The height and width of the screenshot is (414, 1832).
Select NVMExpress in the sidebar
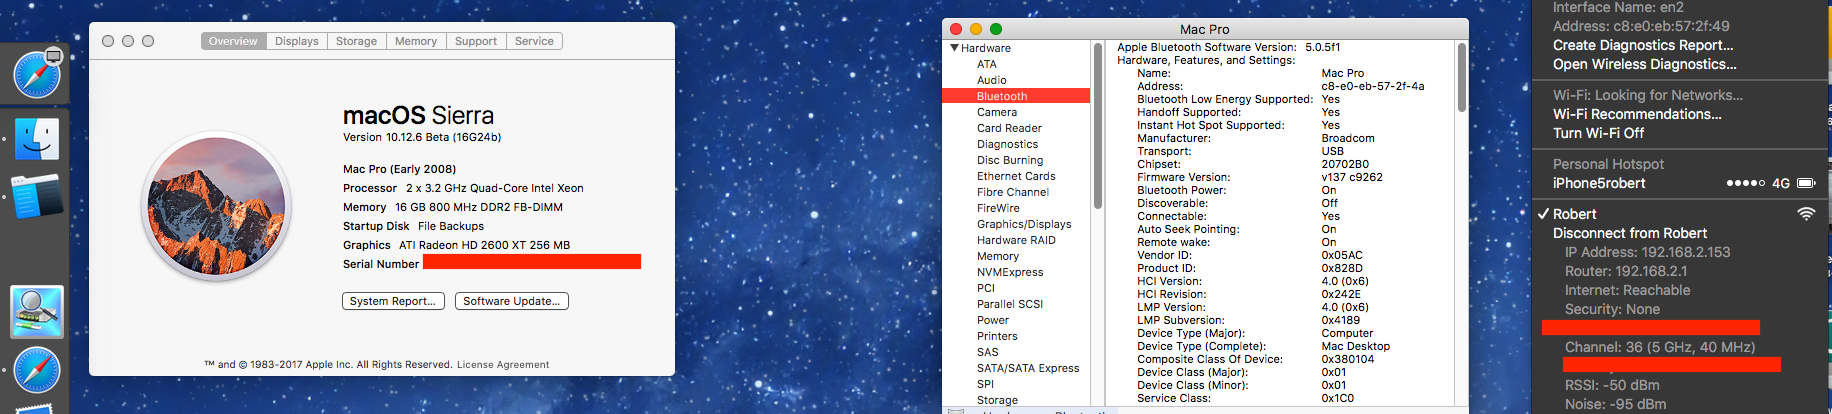coord(1010,272)
